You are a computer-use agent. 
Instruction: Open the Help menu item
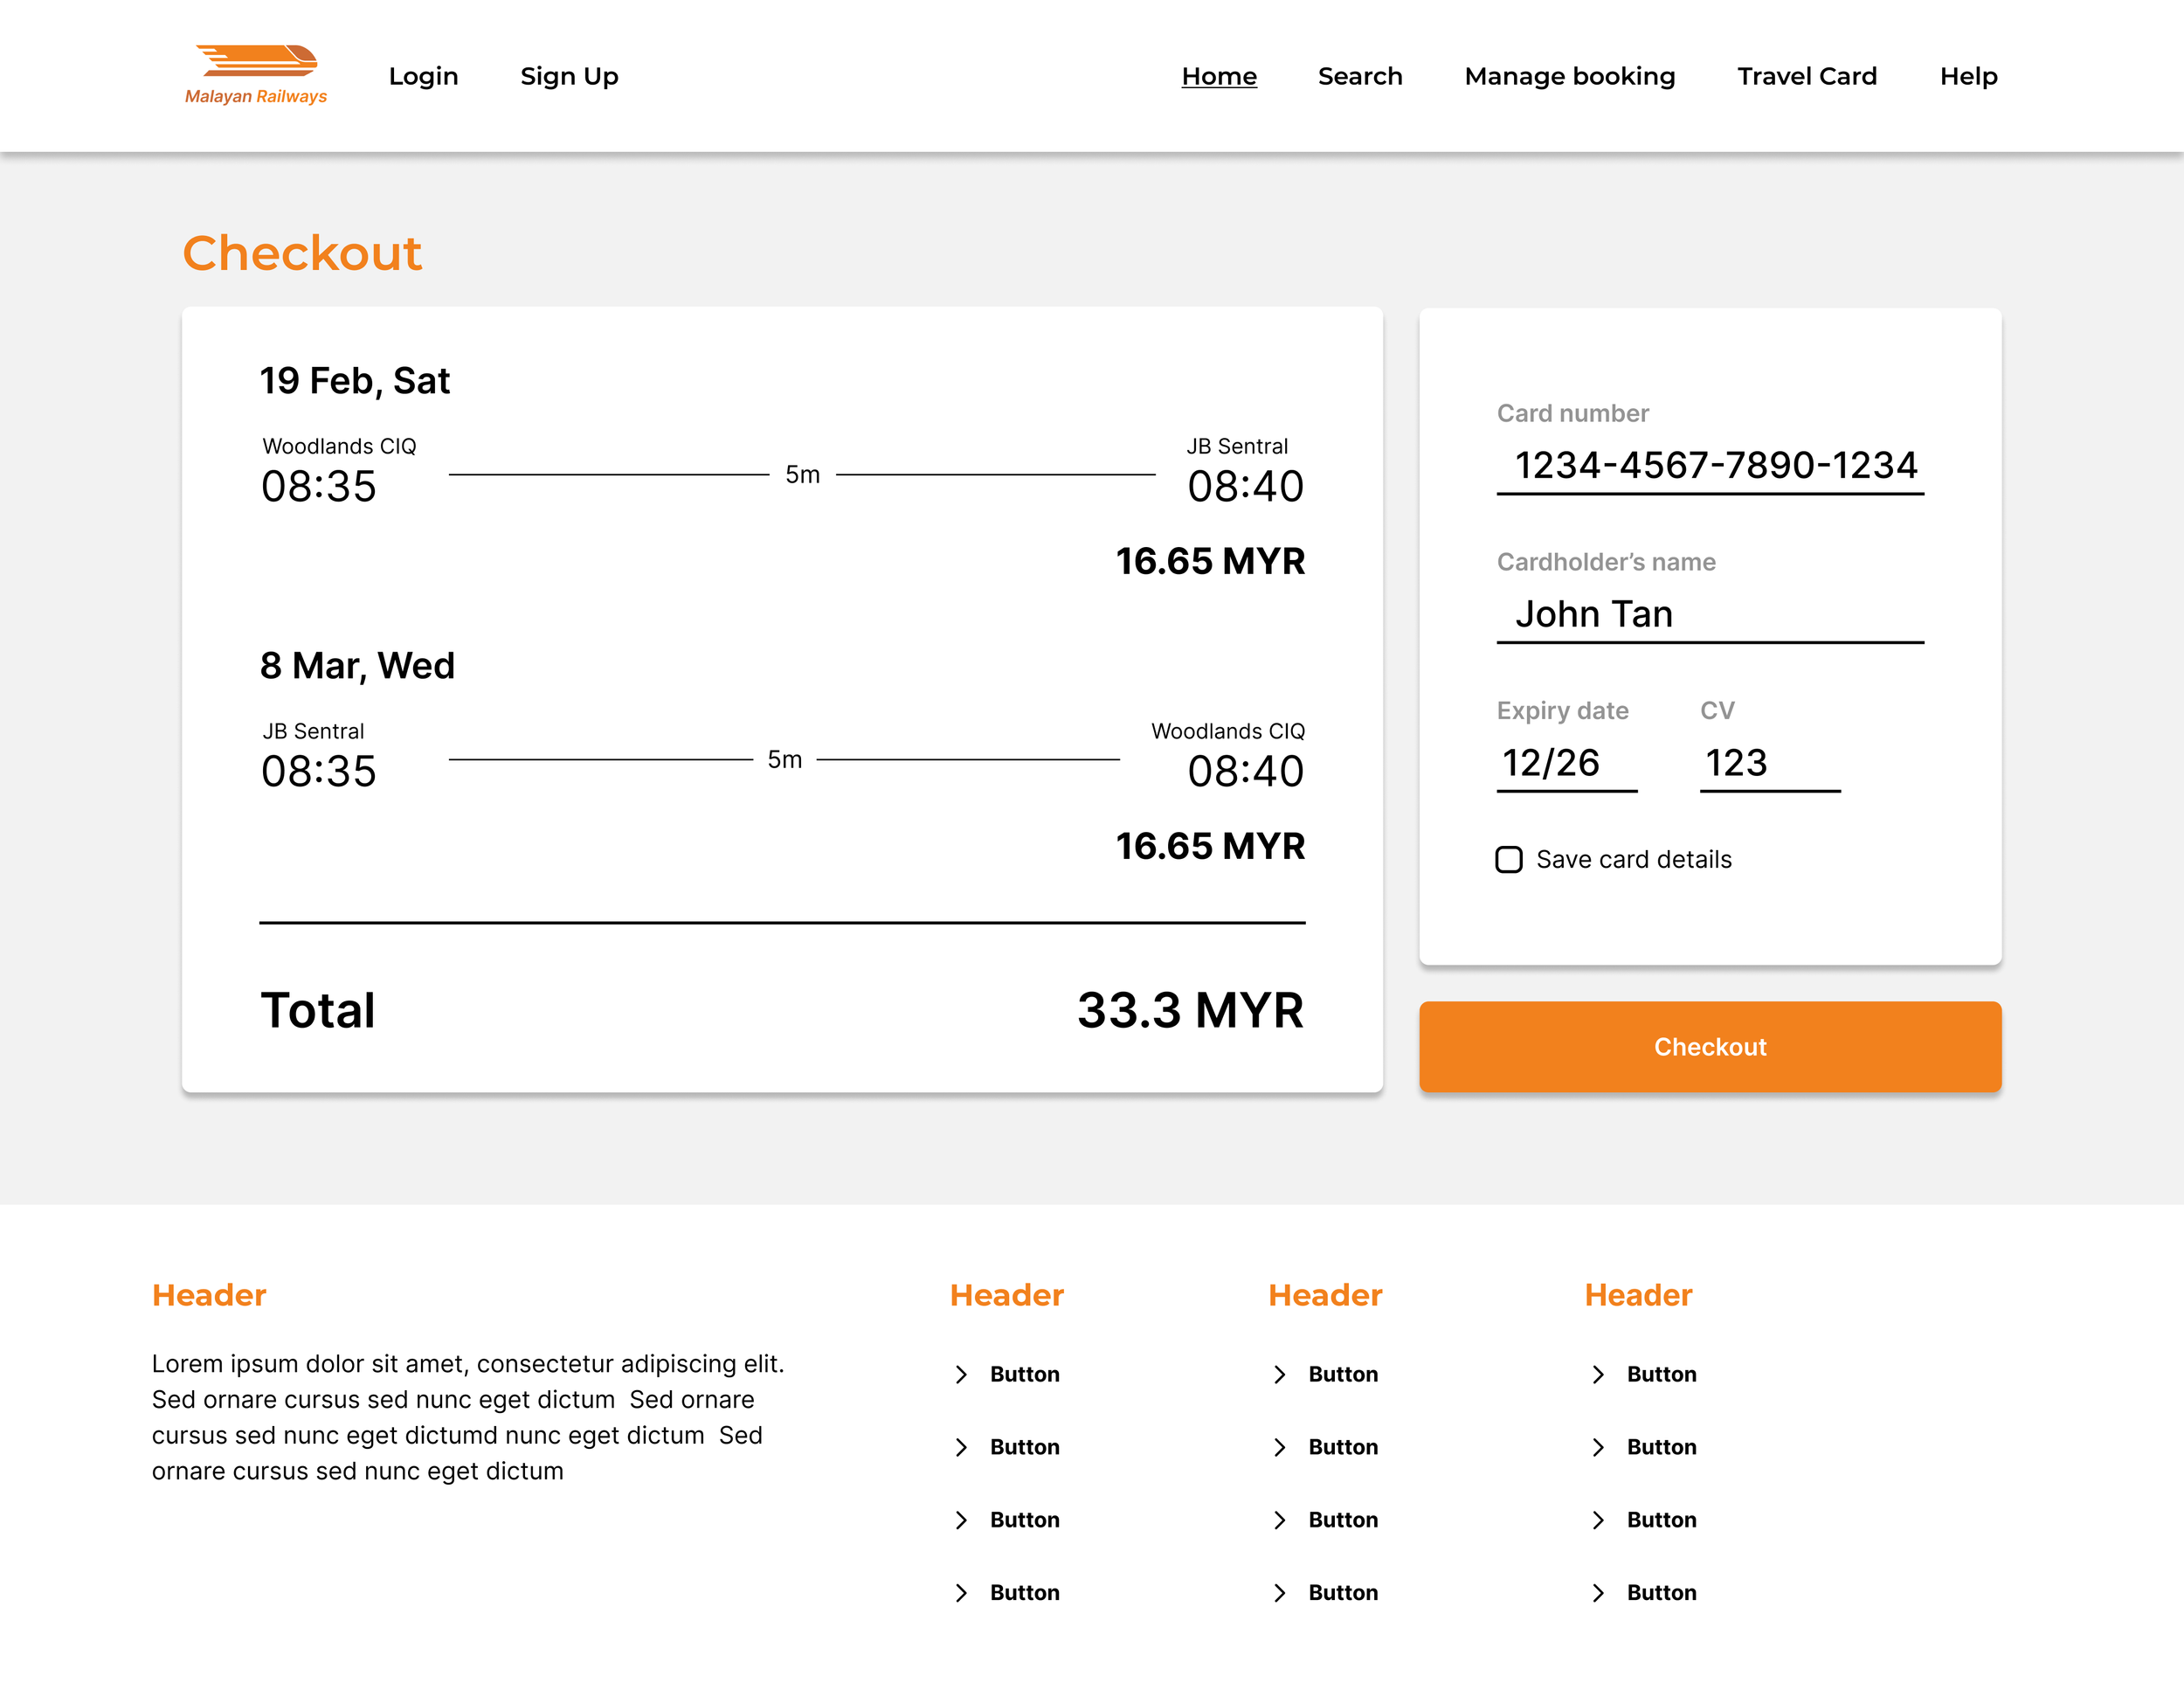point(1967,76)
